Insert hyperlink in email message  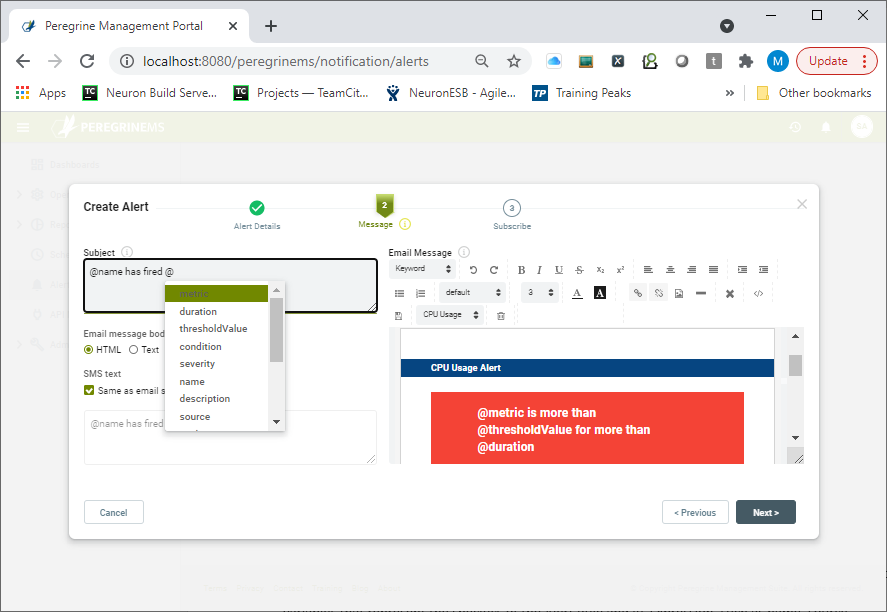click(x=638, y=293)
